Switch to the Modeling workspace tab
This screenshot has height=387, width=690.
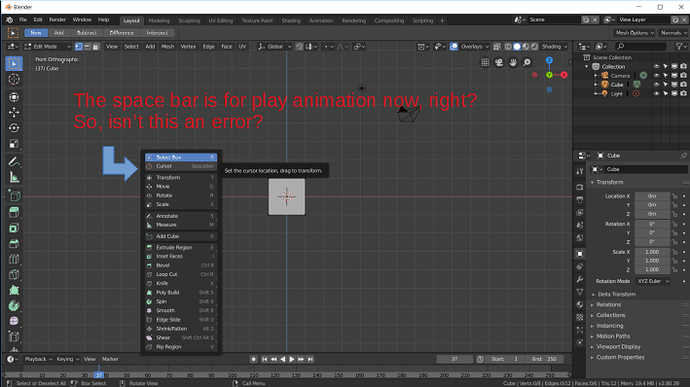(x=159, y=21)
